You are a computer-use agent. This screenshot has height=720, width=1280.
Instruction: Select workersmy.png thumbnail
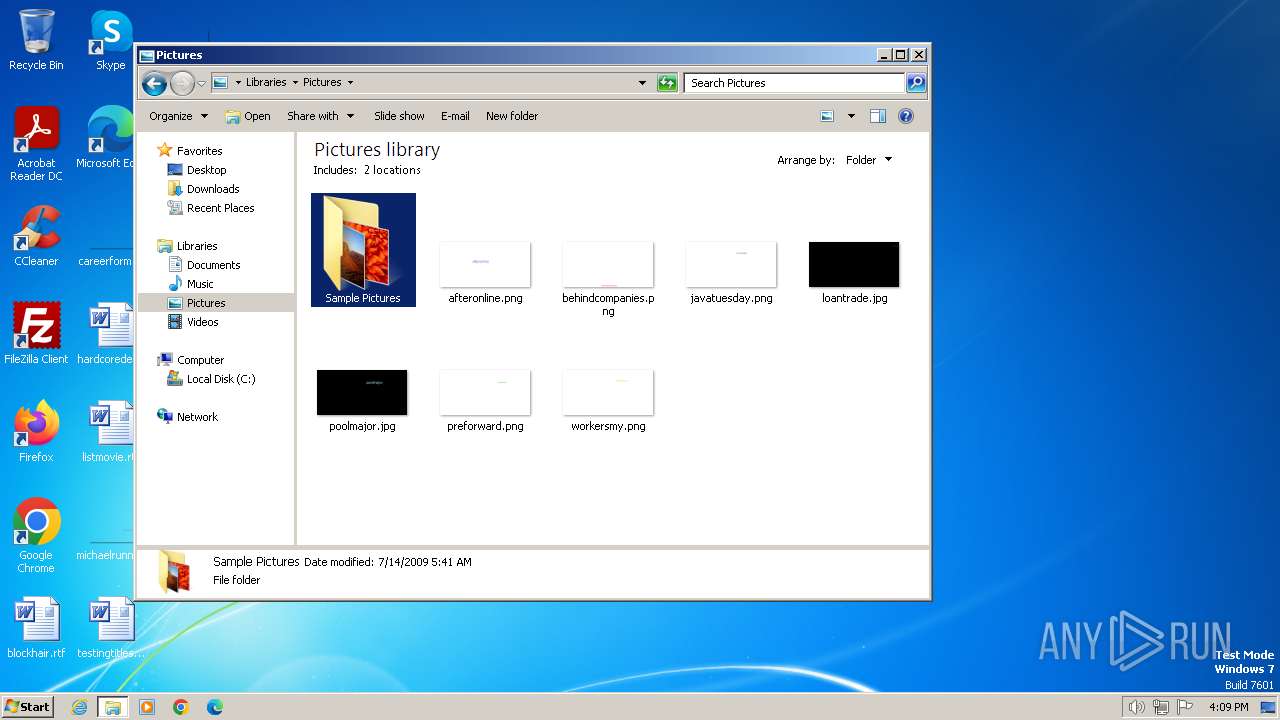point(608,393)
